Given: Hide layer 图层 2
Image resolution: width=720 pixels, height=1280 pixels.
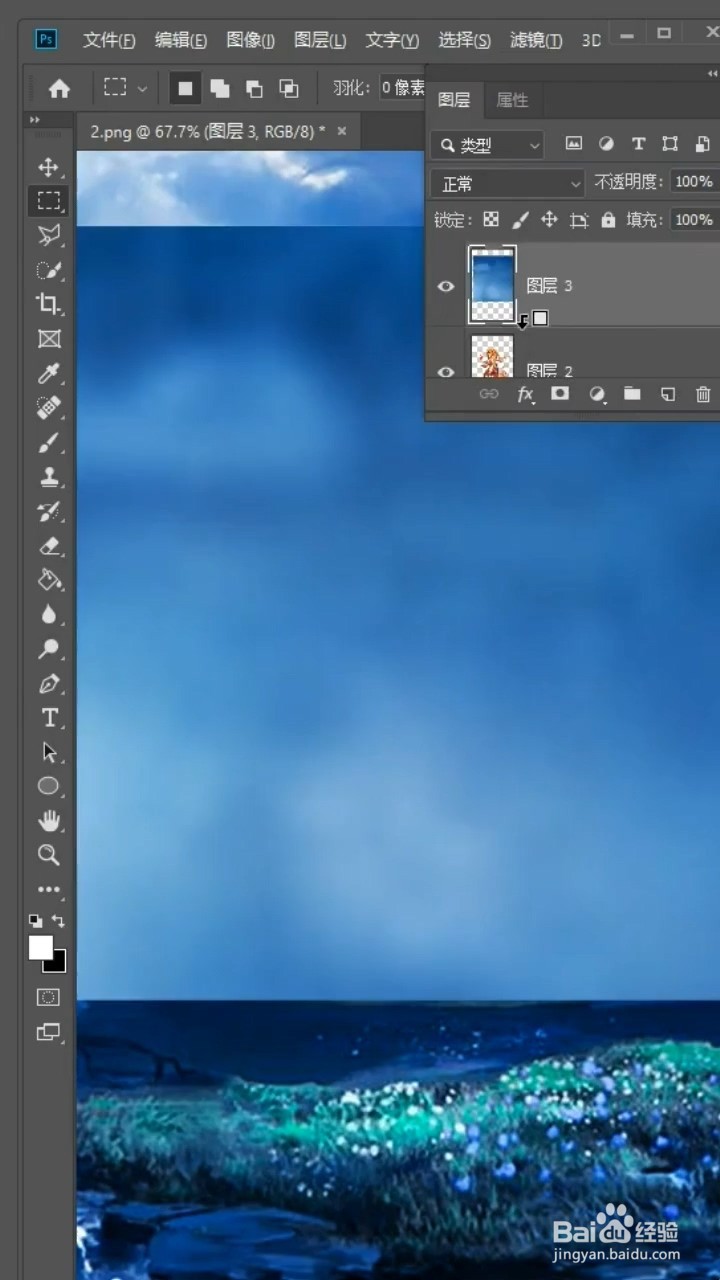Looking at the screenshot, I should pos(446,371).
